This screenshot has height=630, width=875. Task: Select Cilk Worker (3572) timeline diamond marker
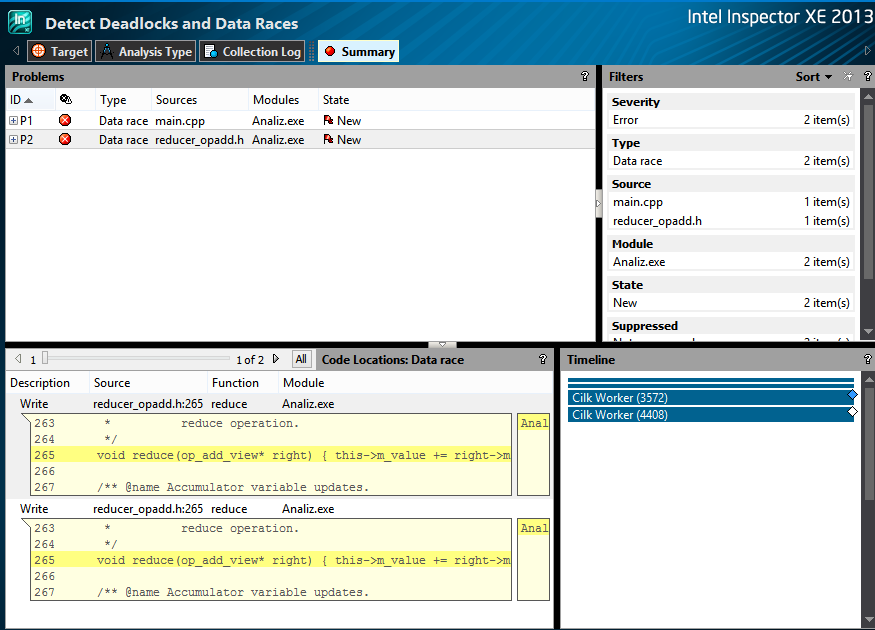tap(852, 396)
